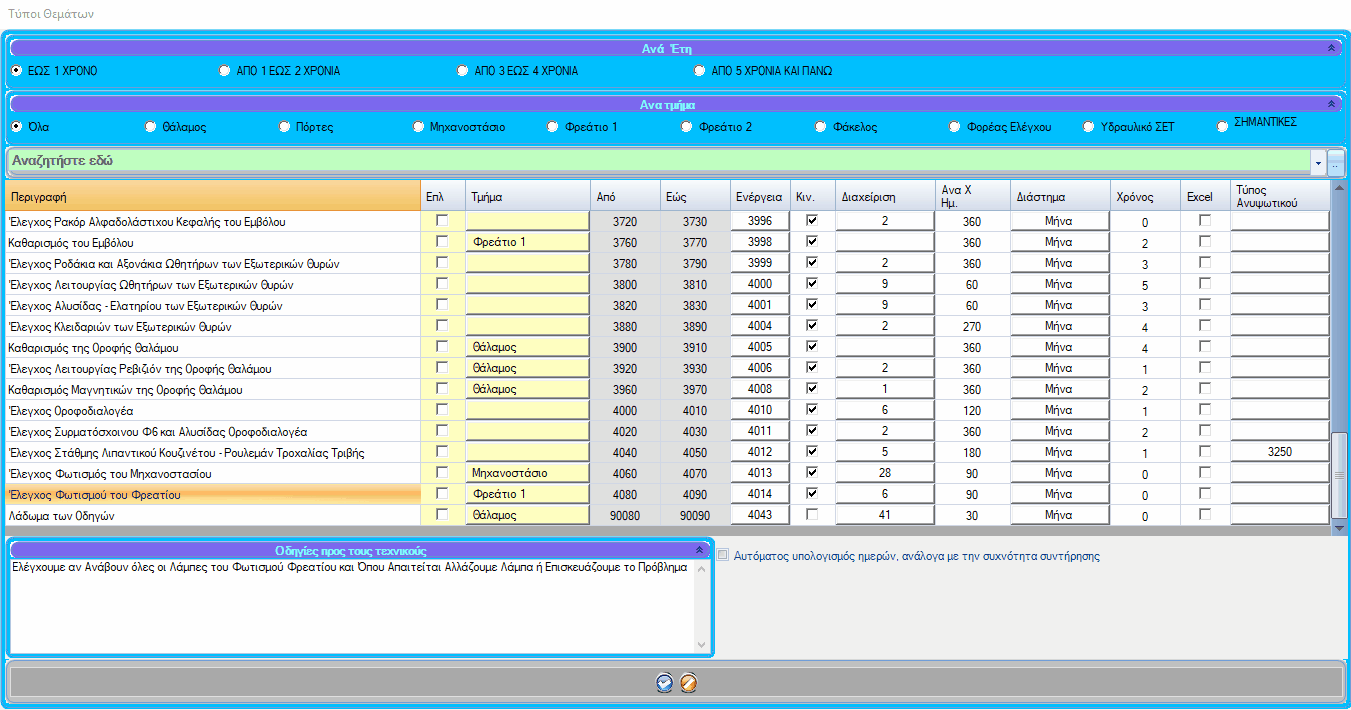Screen dimensions: 1351x710
Task: Collapse the 'Ανά Έτη' panel
Action: (1330, 48)
